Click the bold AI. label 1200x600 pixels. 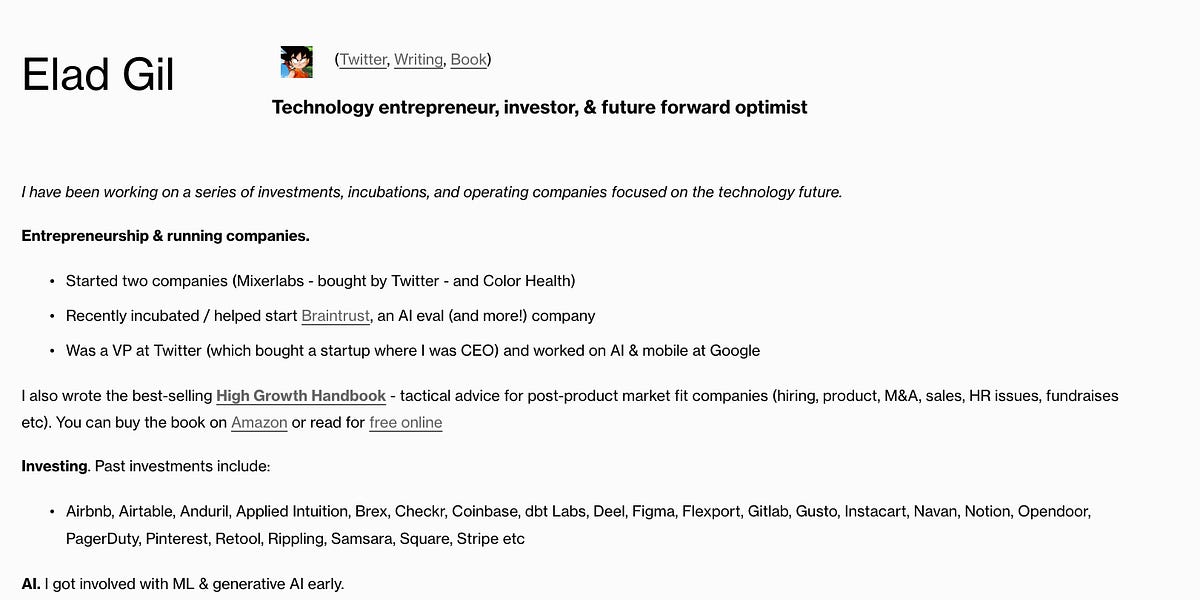(x=31, y=584)
